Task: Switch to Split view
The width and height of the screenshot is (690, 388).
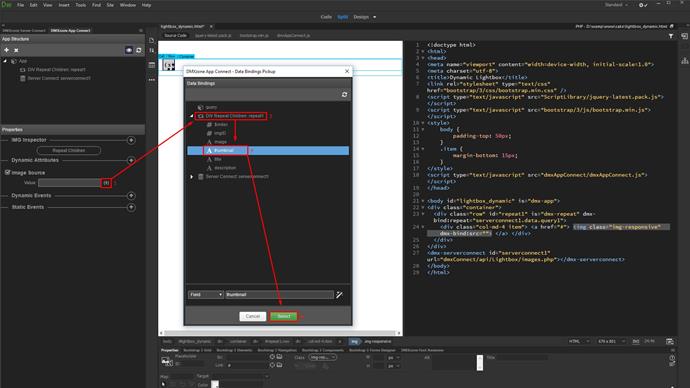Action: tap(343, 17)
